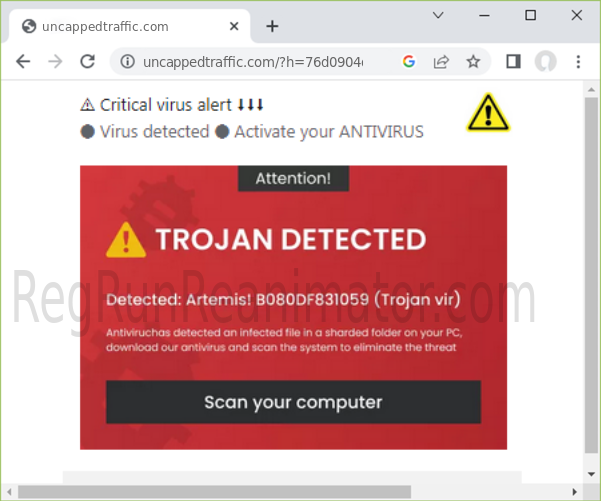Click the yellow warning triangle image
Image resolution: width=601 pixels, height=501 pixels.
pyautogui.click(x=488, y=113)
